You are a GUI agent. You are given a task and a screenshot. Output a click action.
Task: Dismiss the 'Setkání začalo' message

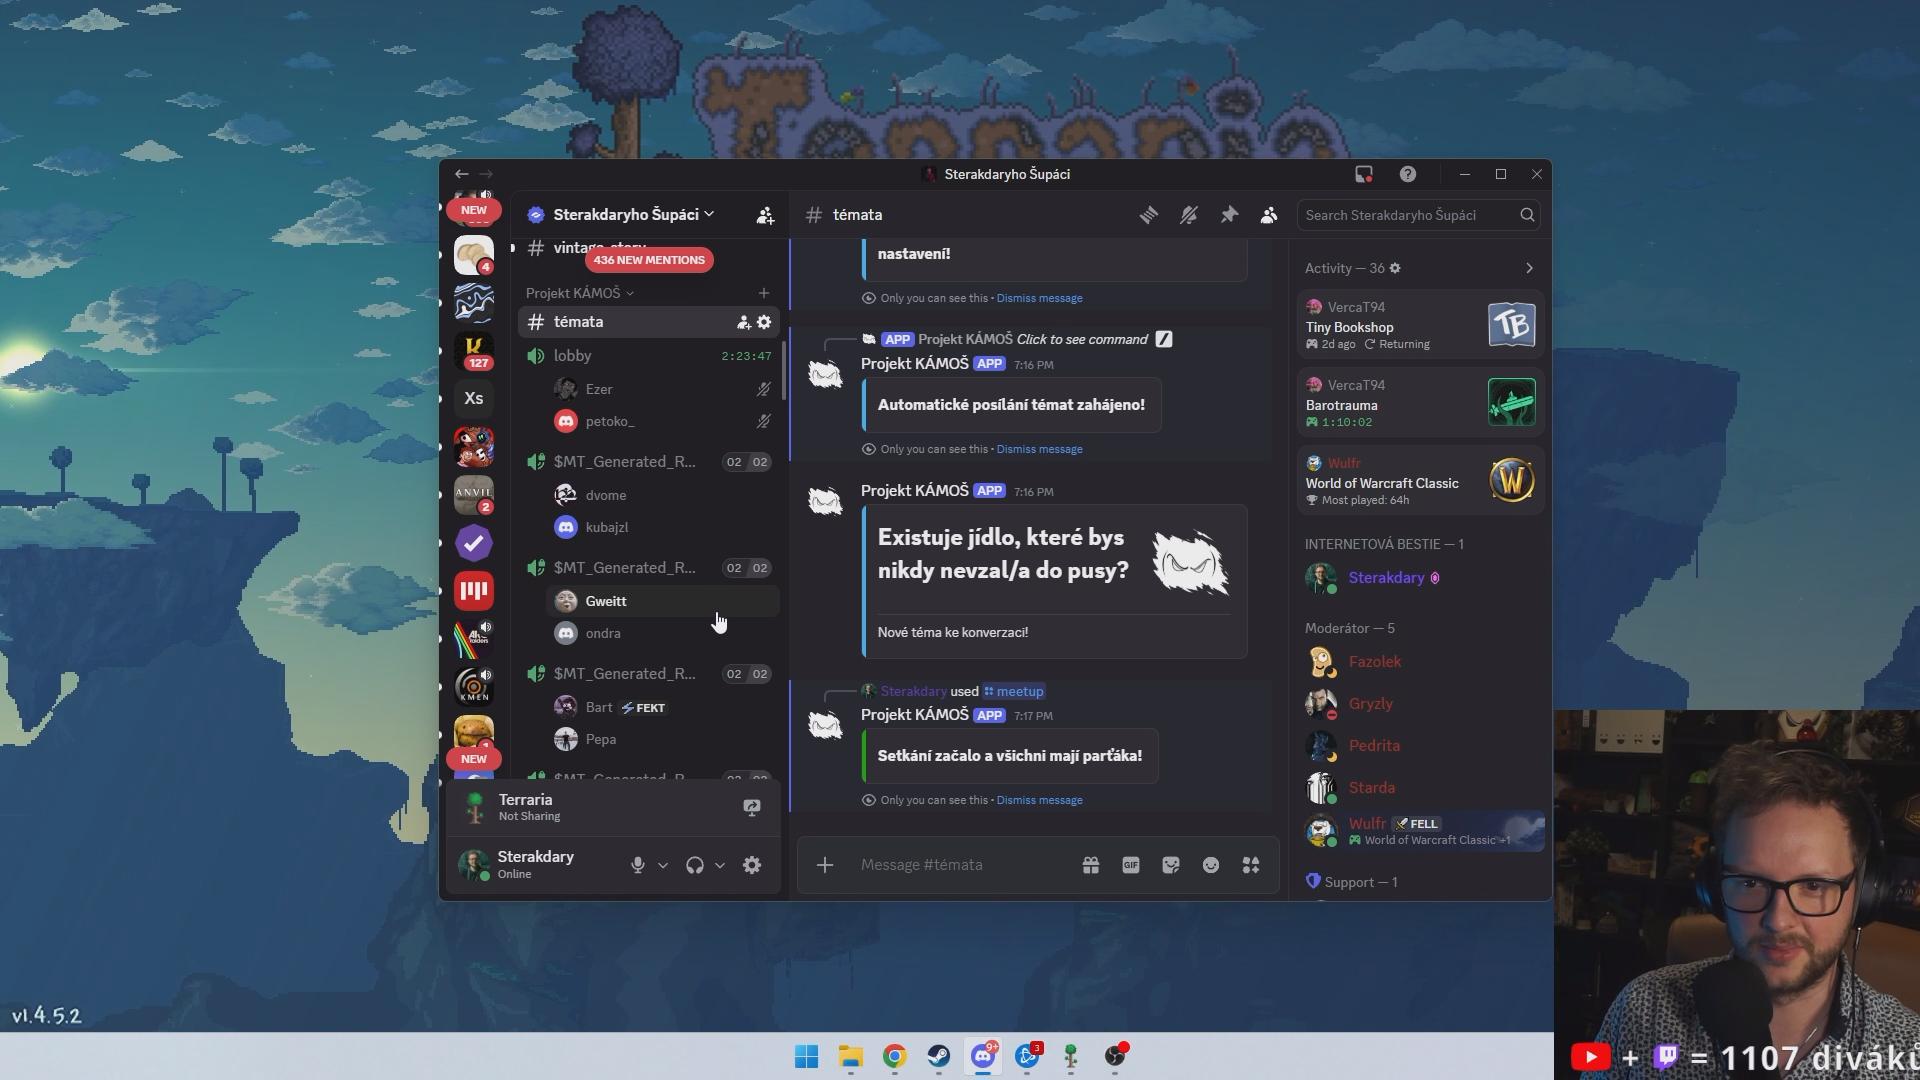pos(1039,800)
